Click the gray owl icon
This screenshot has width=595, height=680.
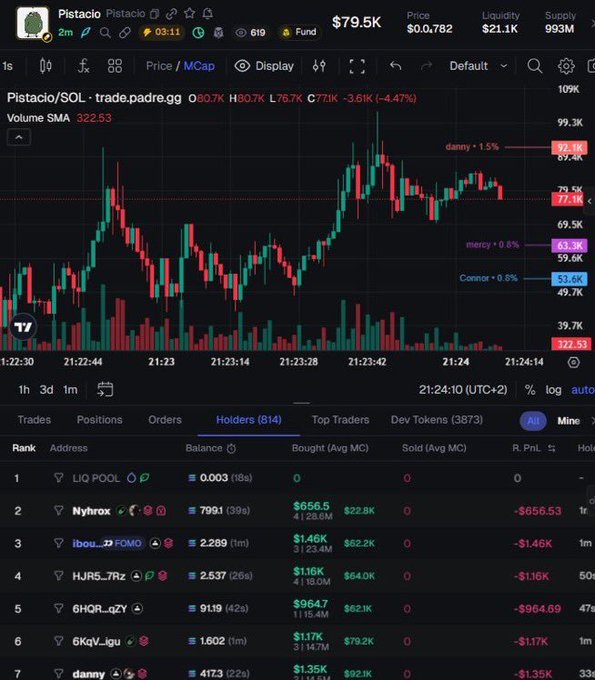coord(218,33)
